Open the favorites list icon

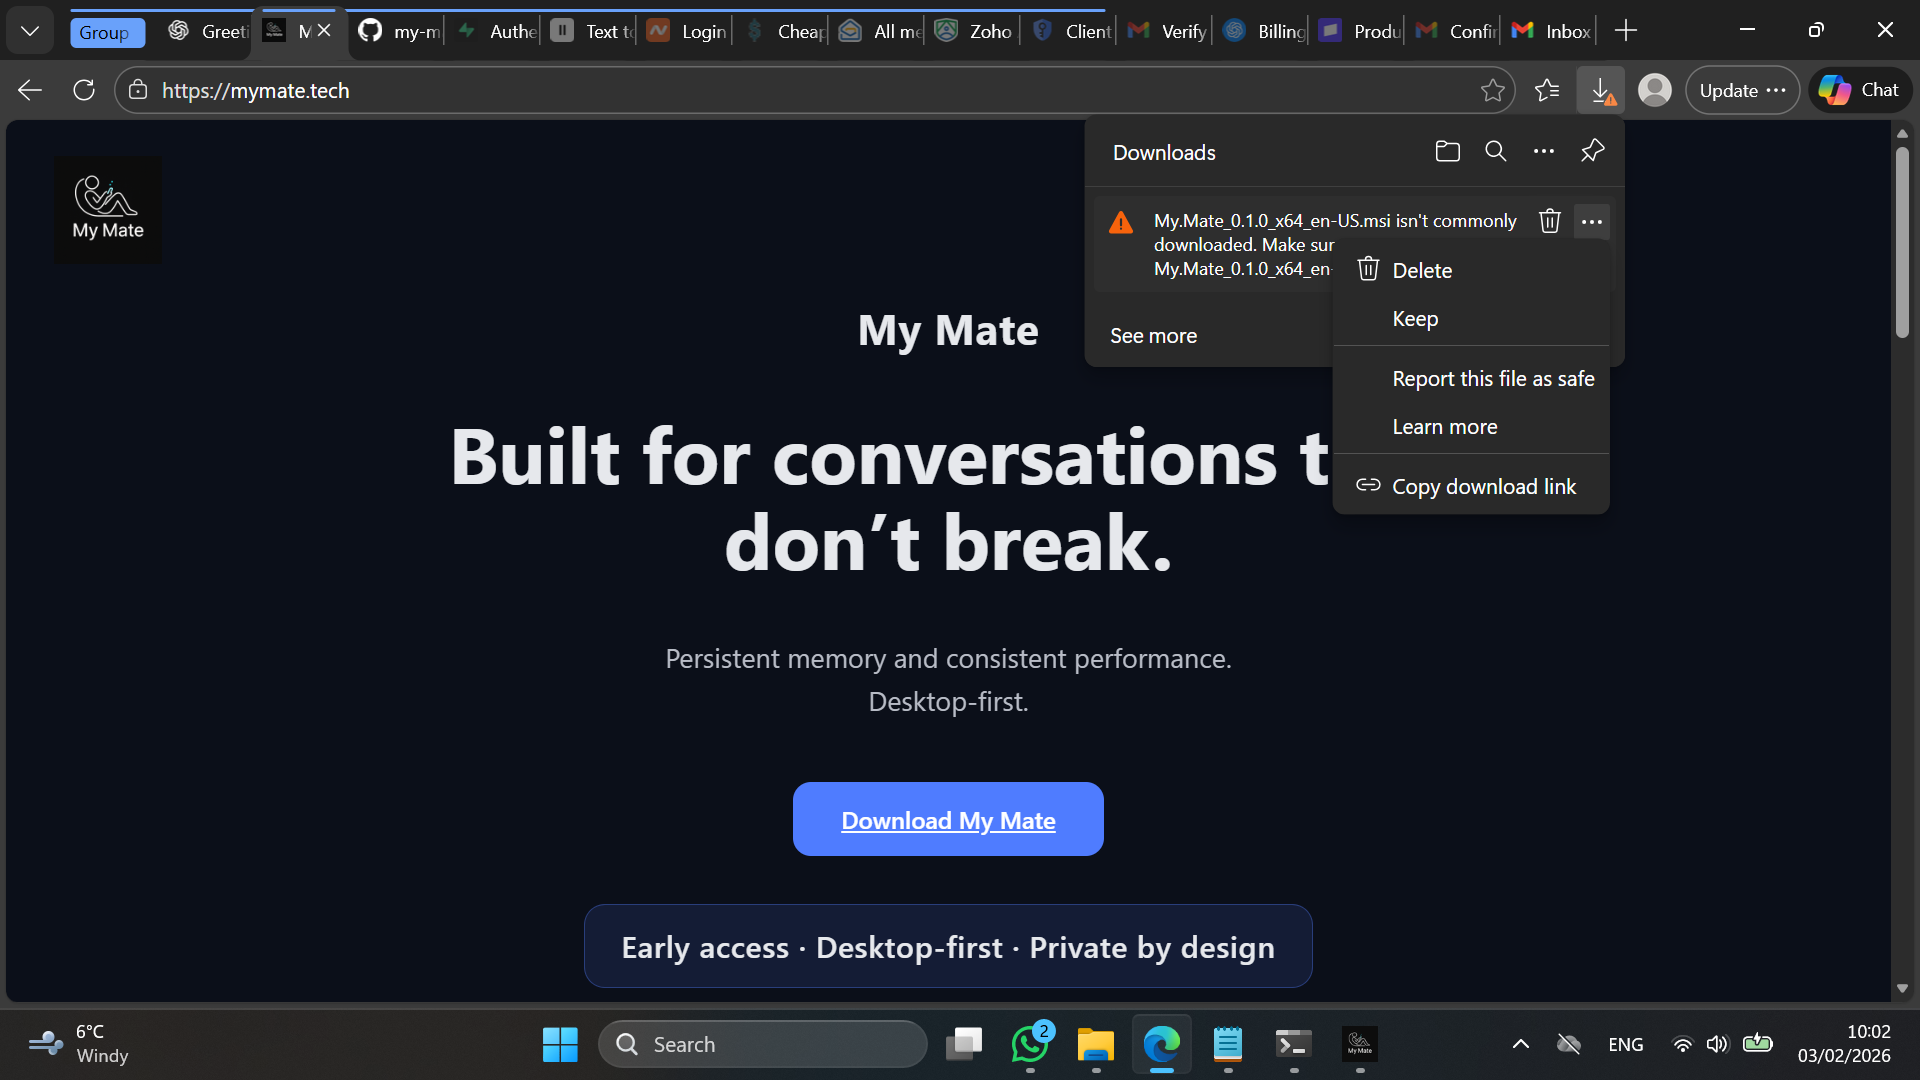1546,91
